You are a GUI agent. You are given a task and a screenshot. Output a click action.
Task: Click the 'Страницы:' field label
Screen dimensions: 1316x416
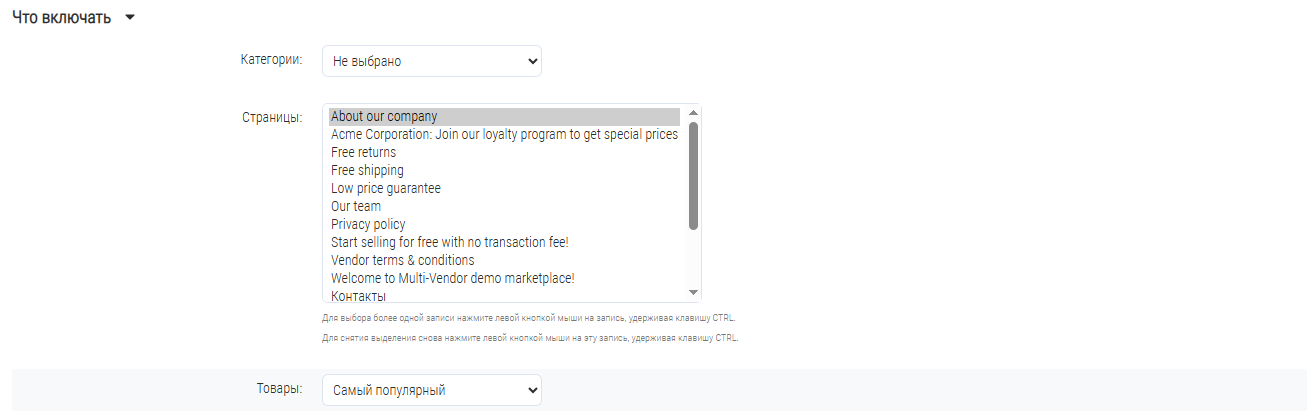[273, 117]
